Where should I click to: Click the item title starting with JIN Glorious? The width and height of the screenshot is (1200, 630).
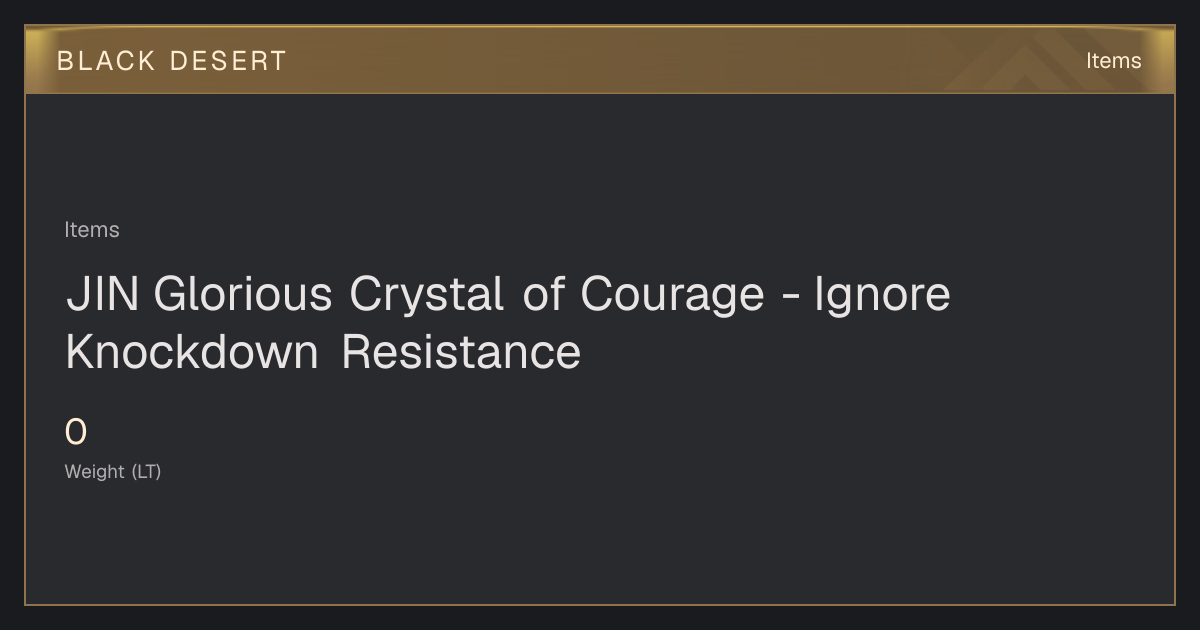508,323
